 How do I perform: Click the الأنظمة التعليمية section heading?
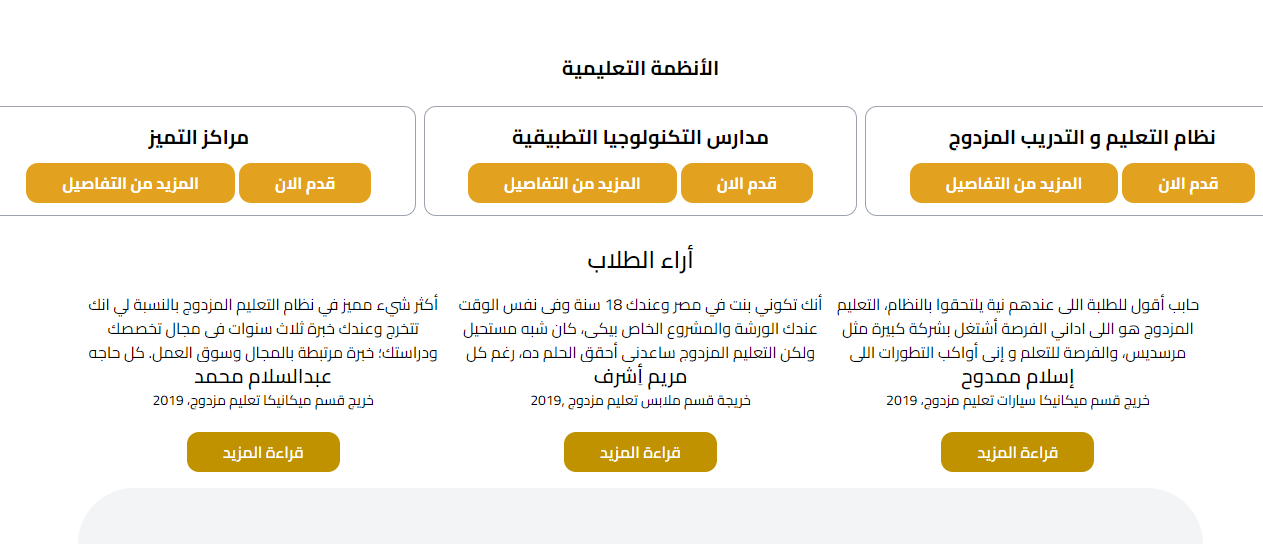click(640, 69)
